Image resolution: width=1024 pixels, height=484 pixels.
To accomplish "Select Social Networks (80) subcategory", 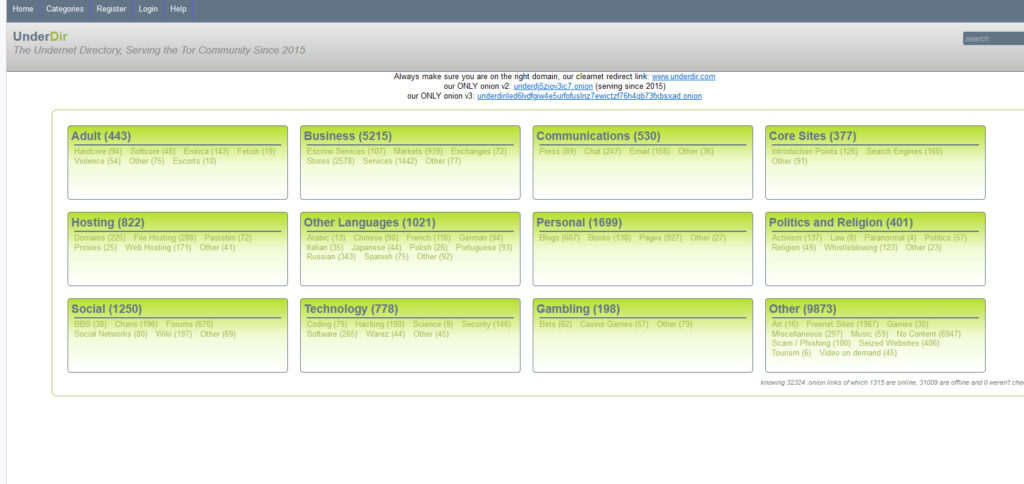I will tap(111, 334).
